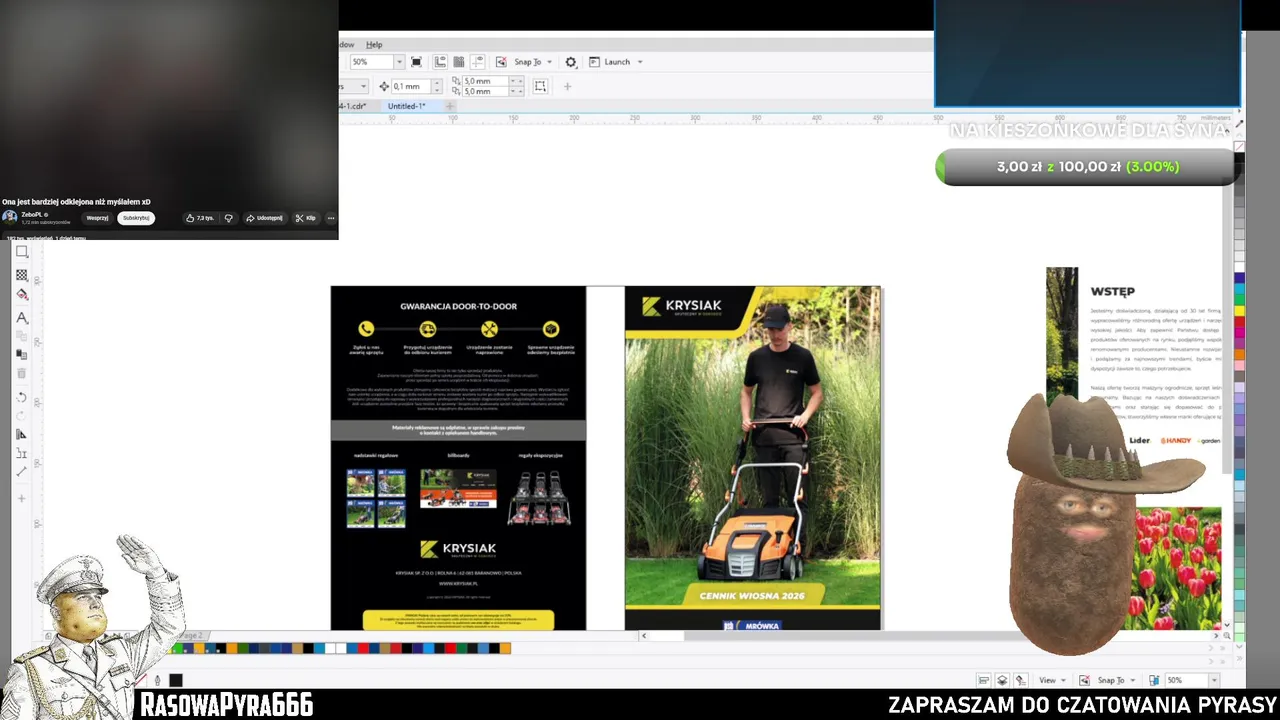Select the Connector tool

click(22, 453)
